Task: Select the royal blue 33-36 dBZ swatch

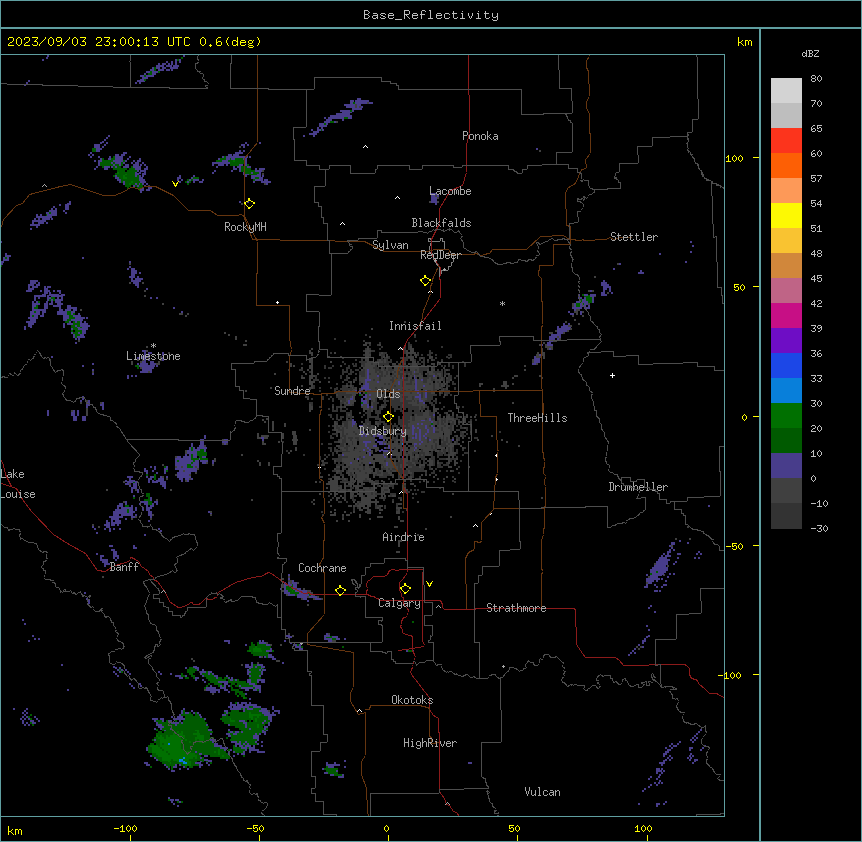Action: point(786,365)
